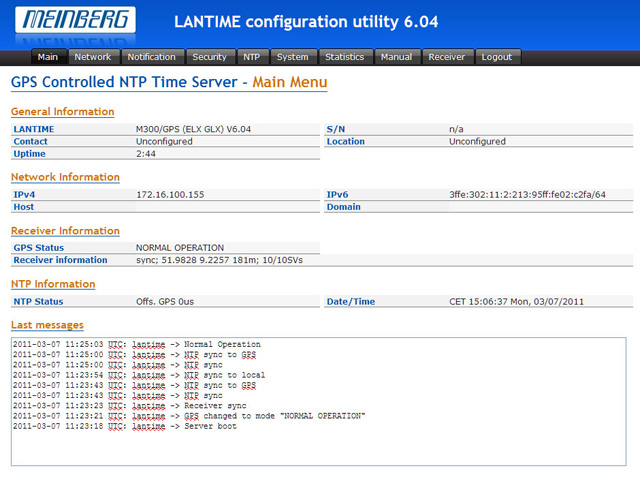Click the Meinberg logo

74,21
